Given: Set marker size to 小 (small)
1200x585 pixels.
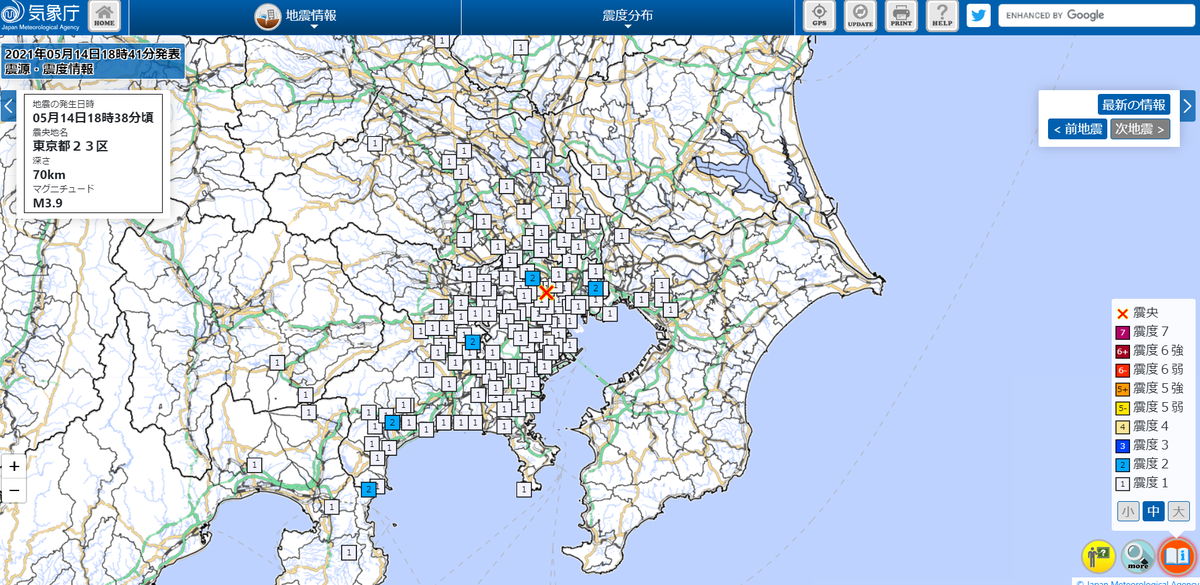Looking at the screenshot, I should [1128, 512].
